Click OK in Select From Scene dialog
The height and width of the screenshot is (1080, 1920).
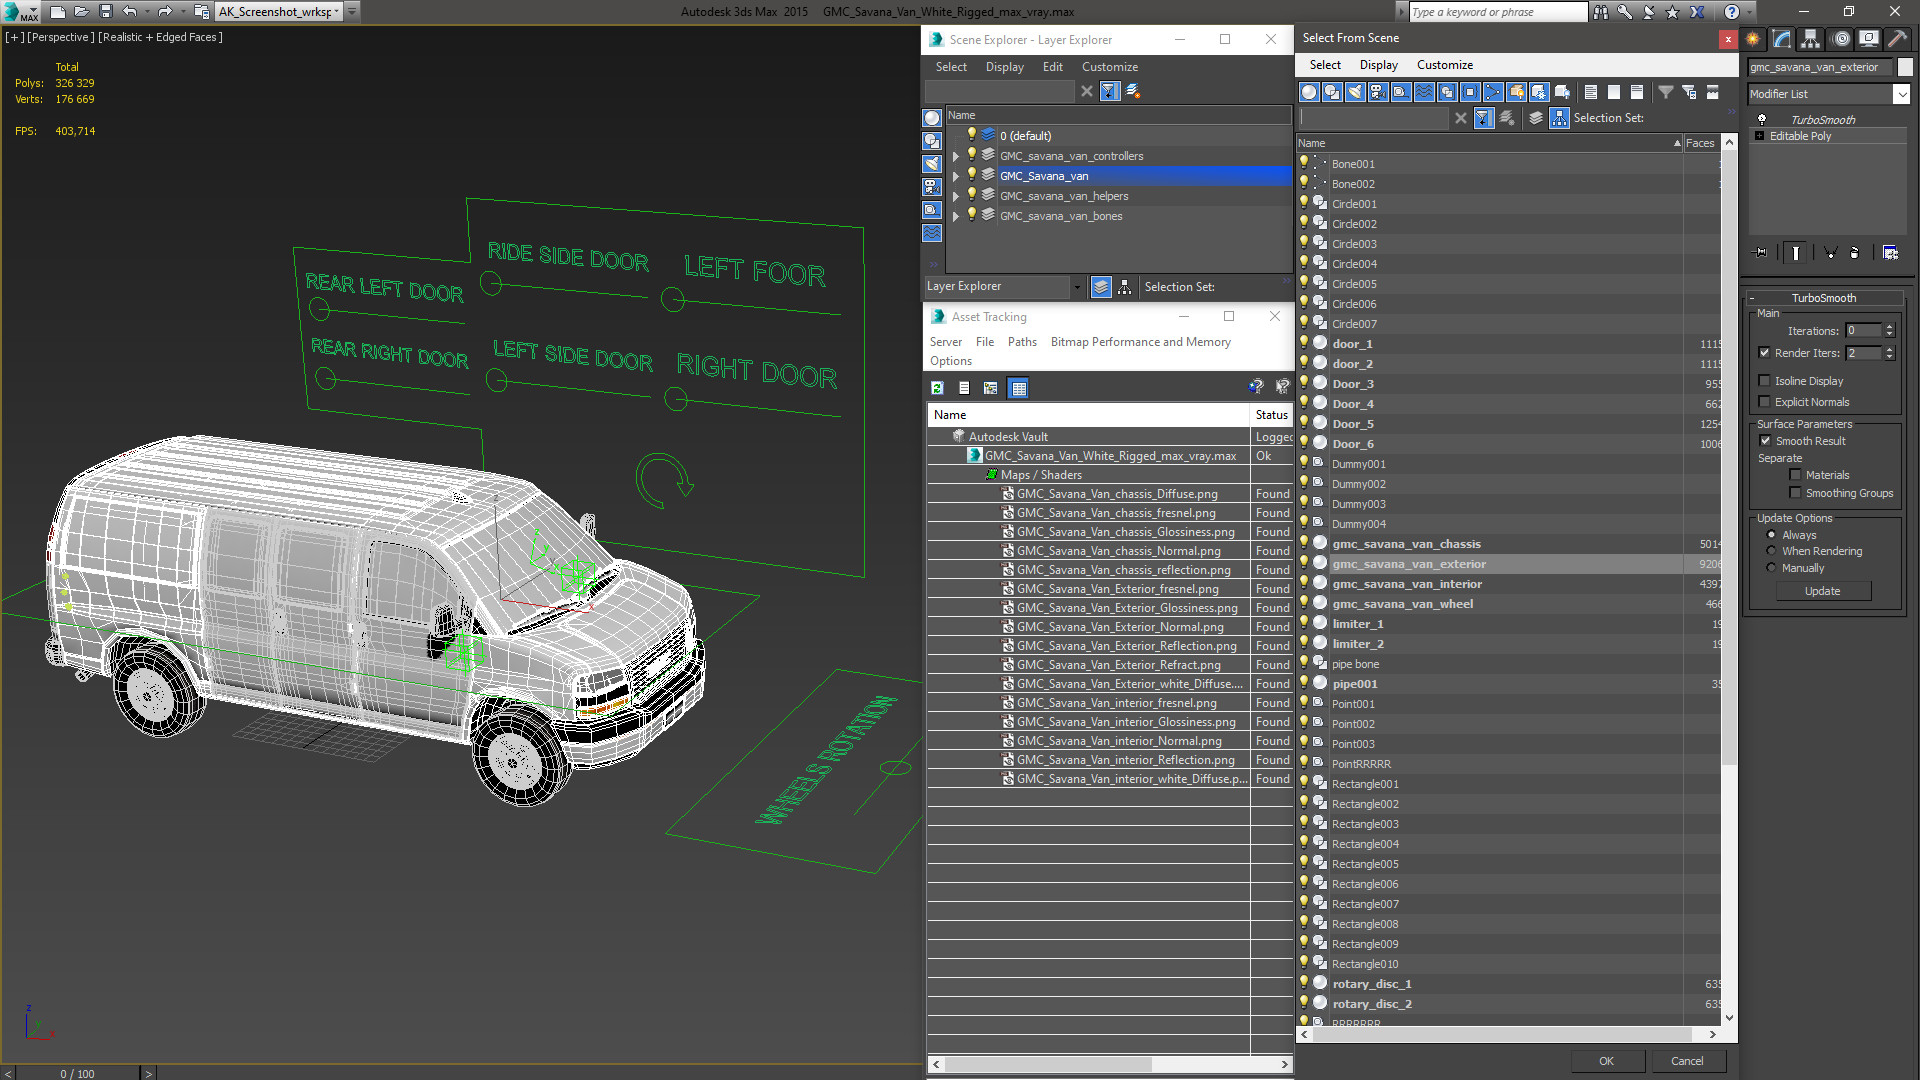[x=1606, y=1061]
